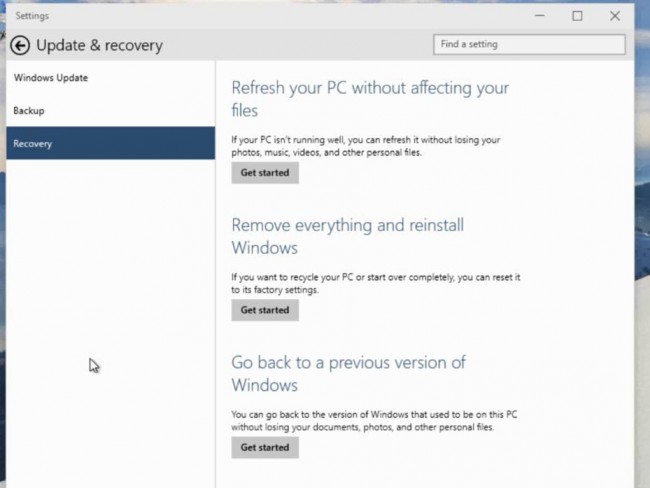Click the 'You can go back to the version' description
650x488 pixels.
click(374, 420)
